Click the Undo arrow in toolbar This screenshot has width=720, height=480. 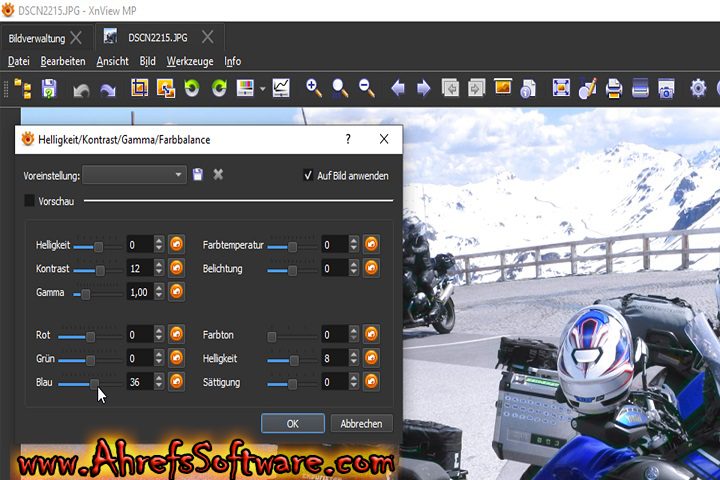pyautogui.click(x=81, y=89)
